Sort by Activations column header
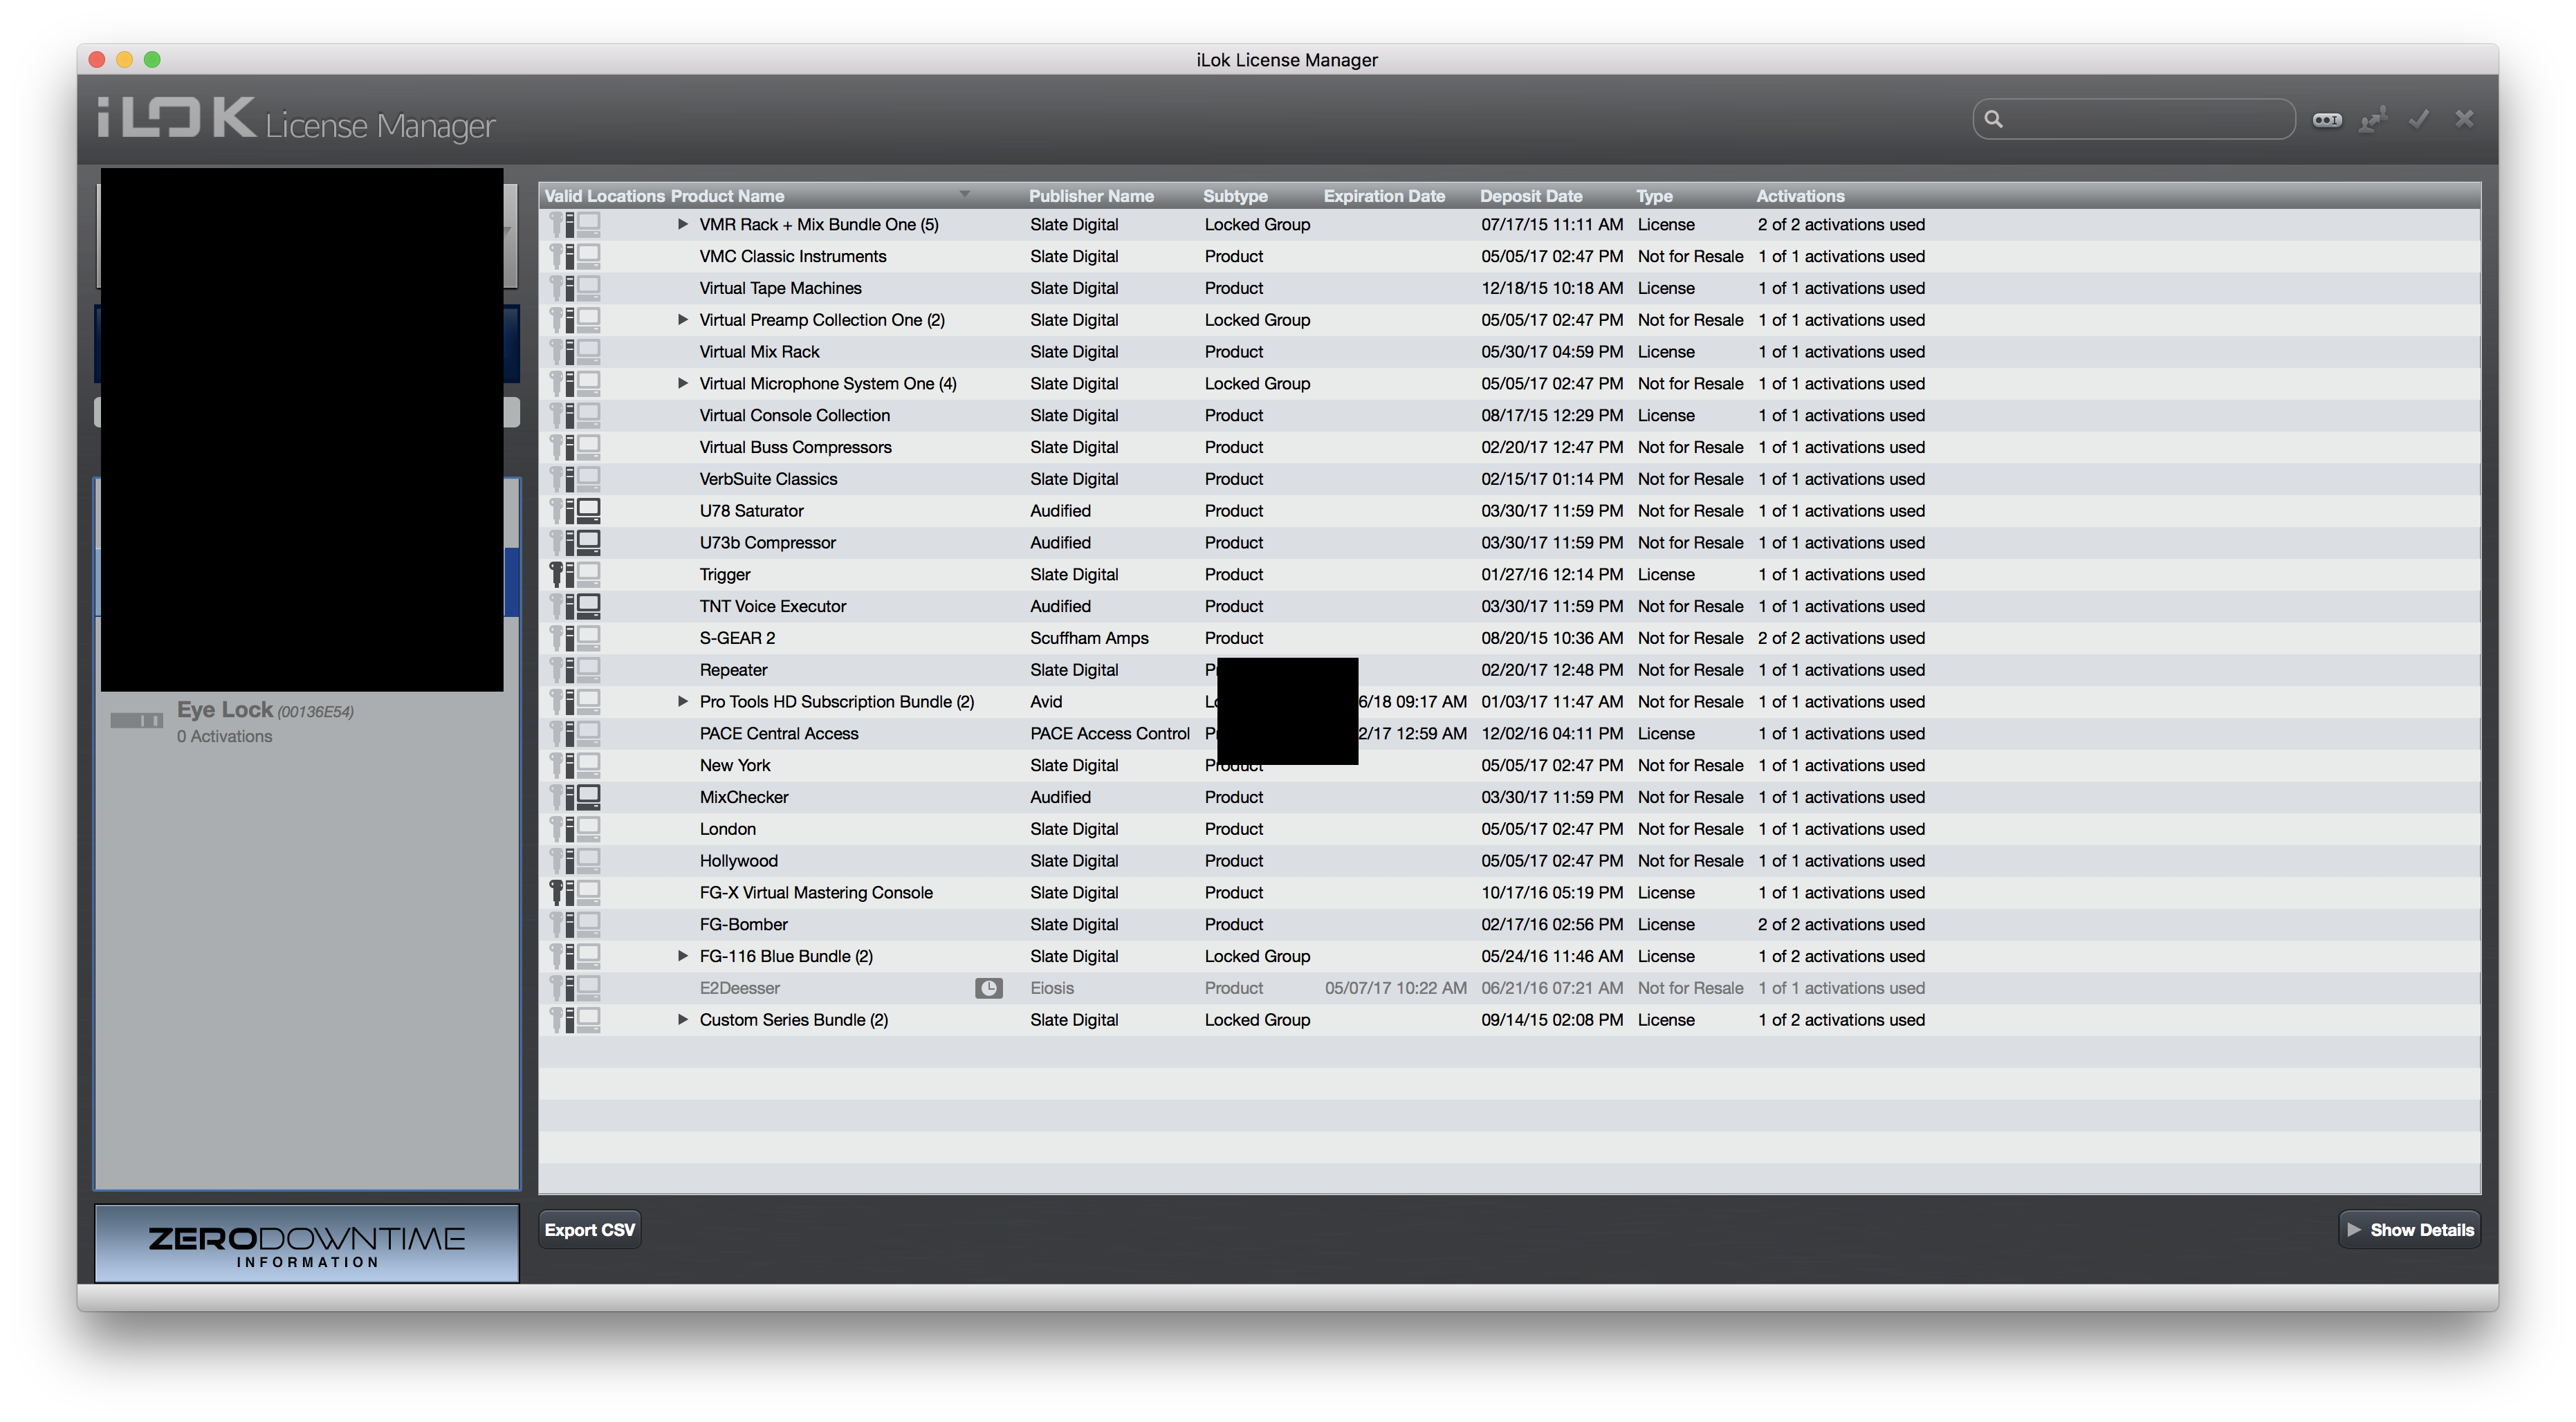Image resolution: width=2576 pixels, height=1422 pixels. tap(1800, 196)
